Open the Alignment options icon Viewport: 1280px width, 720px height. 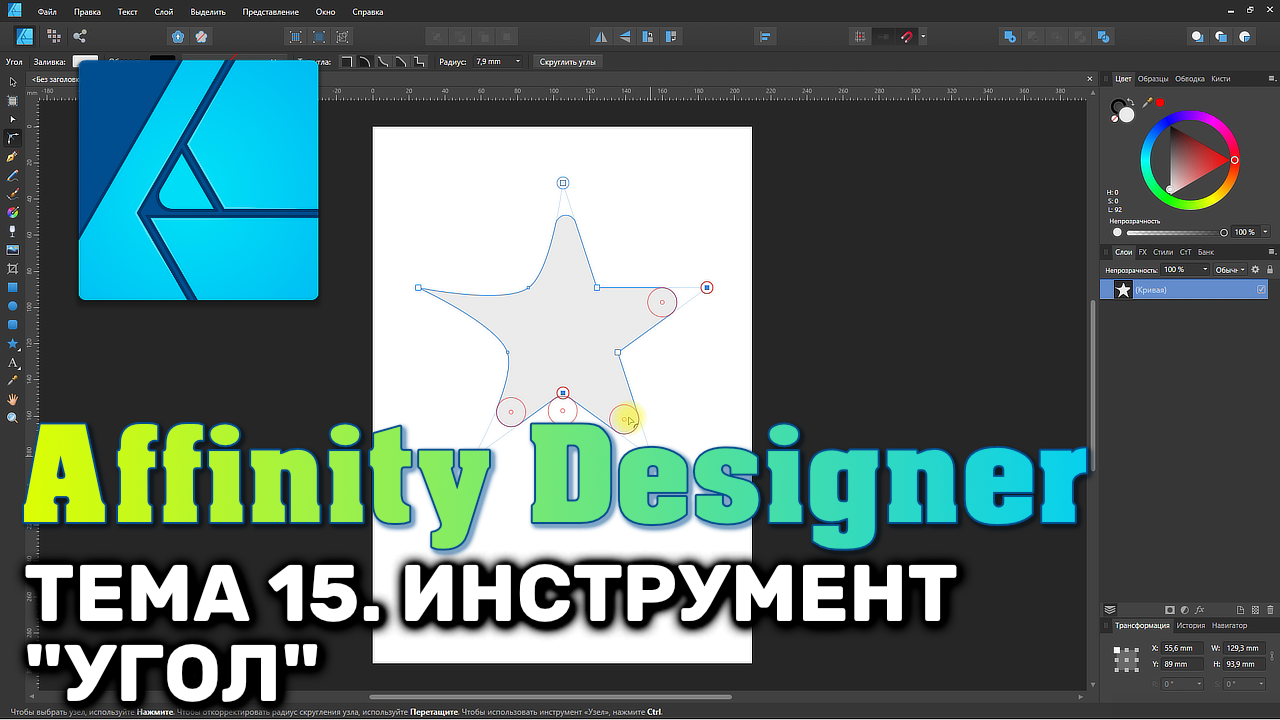(766, 37)
